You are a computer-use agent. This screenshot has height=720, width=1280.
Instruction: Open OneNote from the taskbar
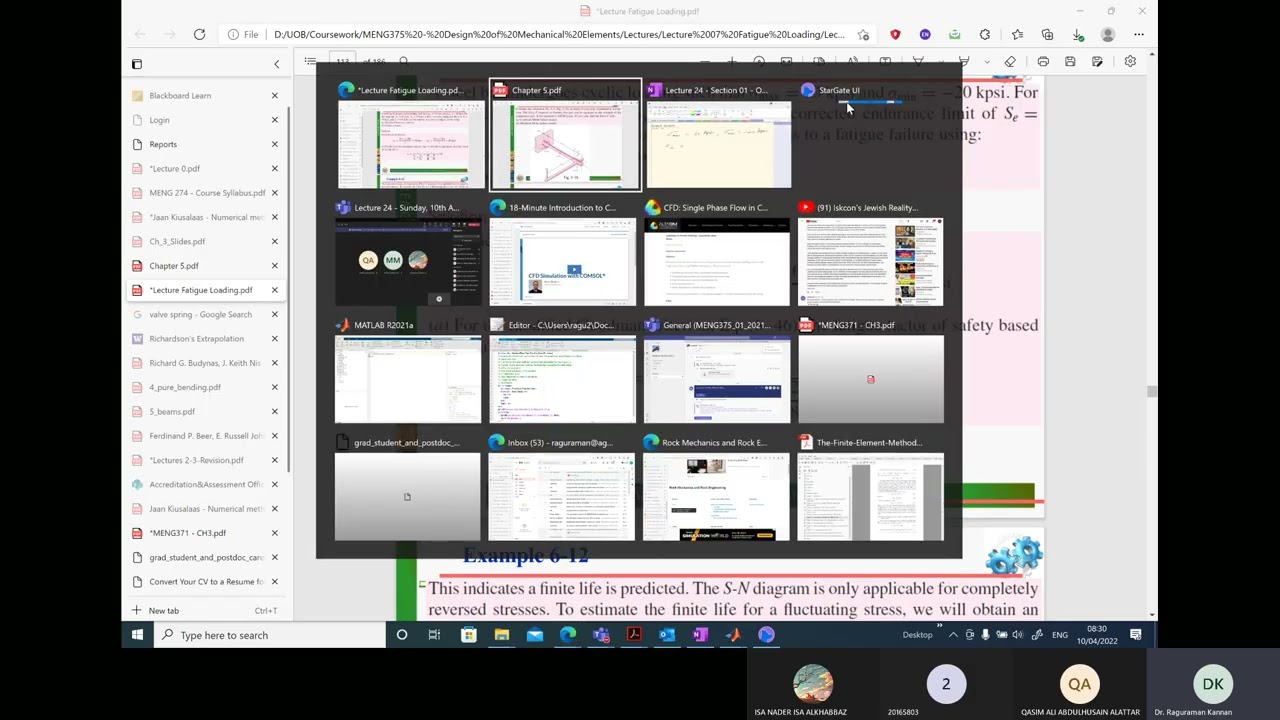click(700, 635)
